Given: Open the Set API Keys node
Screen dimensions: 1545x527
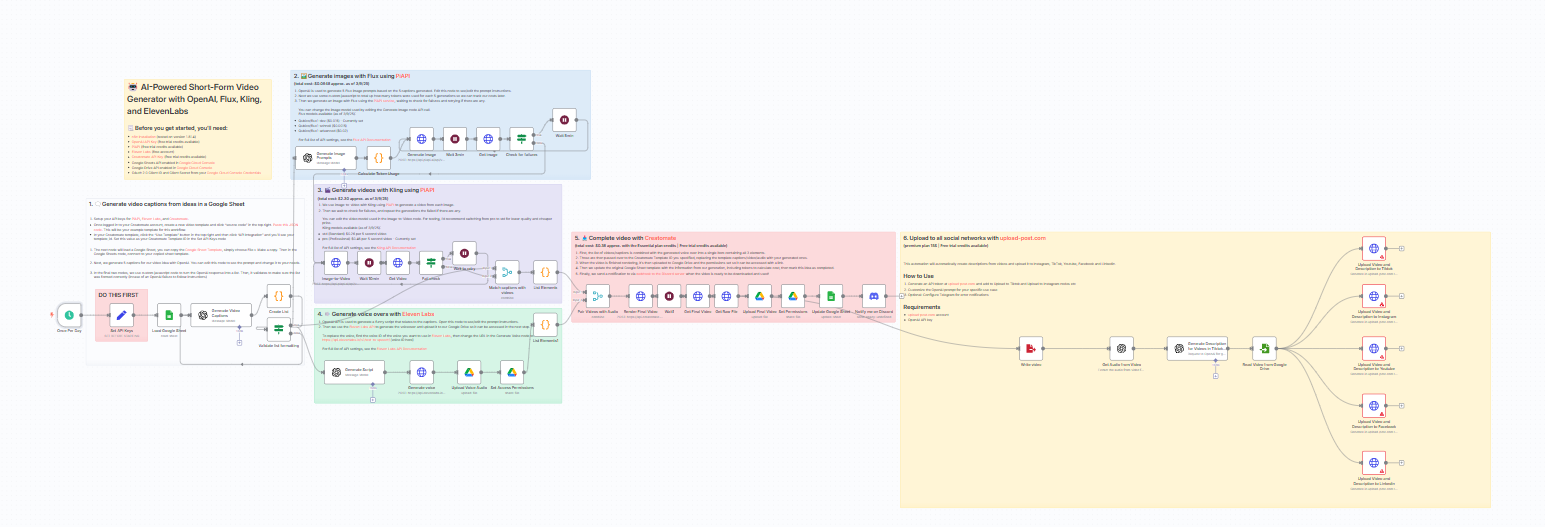Looking at the screenshot, I should [x=122, y=315].
